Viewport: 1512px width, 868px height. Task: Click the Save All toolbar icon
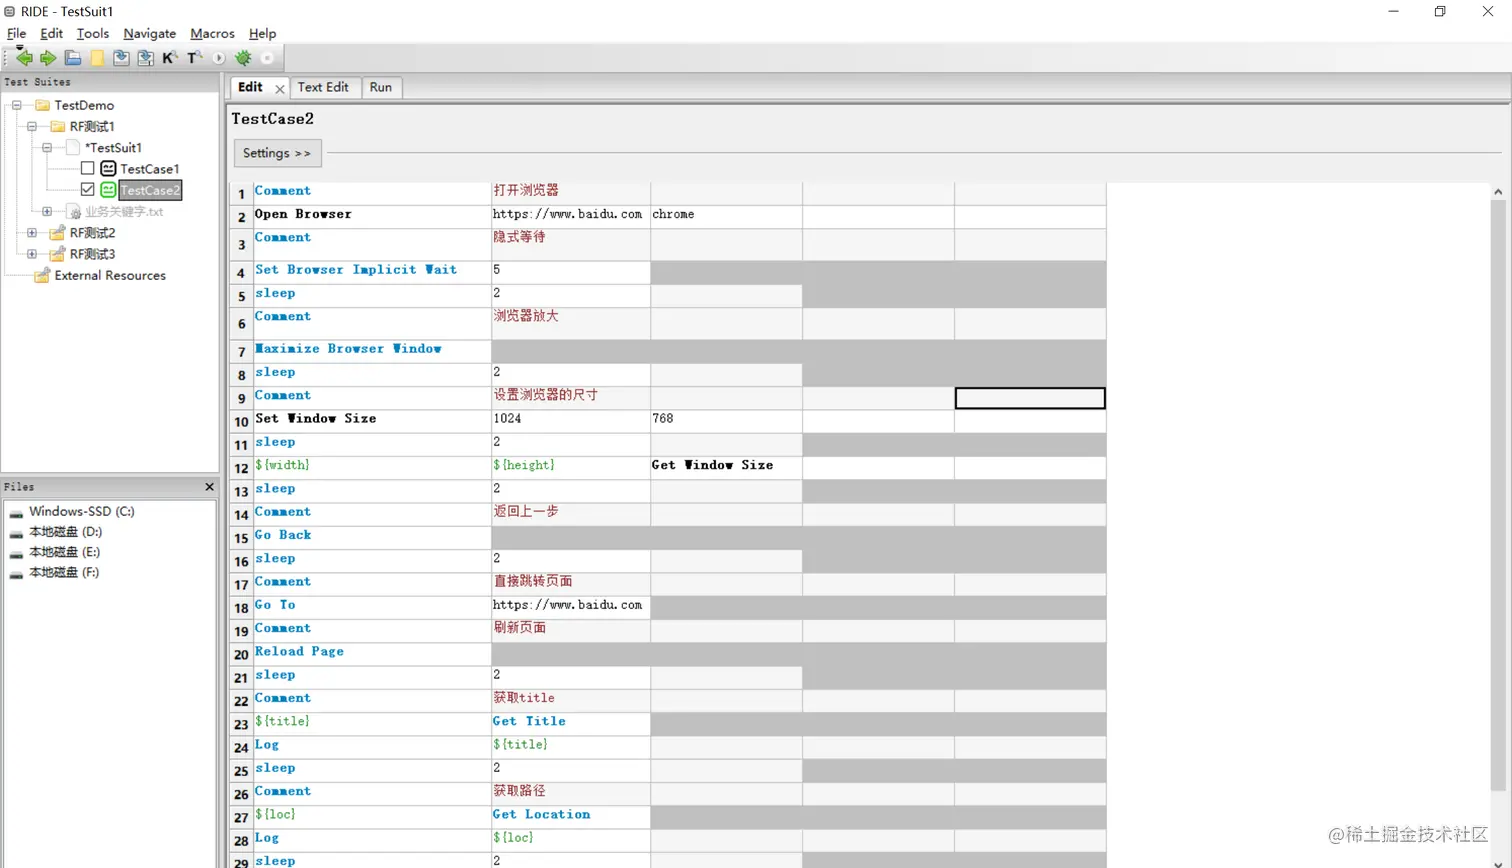pyautogui.click(x=146, y=58)
